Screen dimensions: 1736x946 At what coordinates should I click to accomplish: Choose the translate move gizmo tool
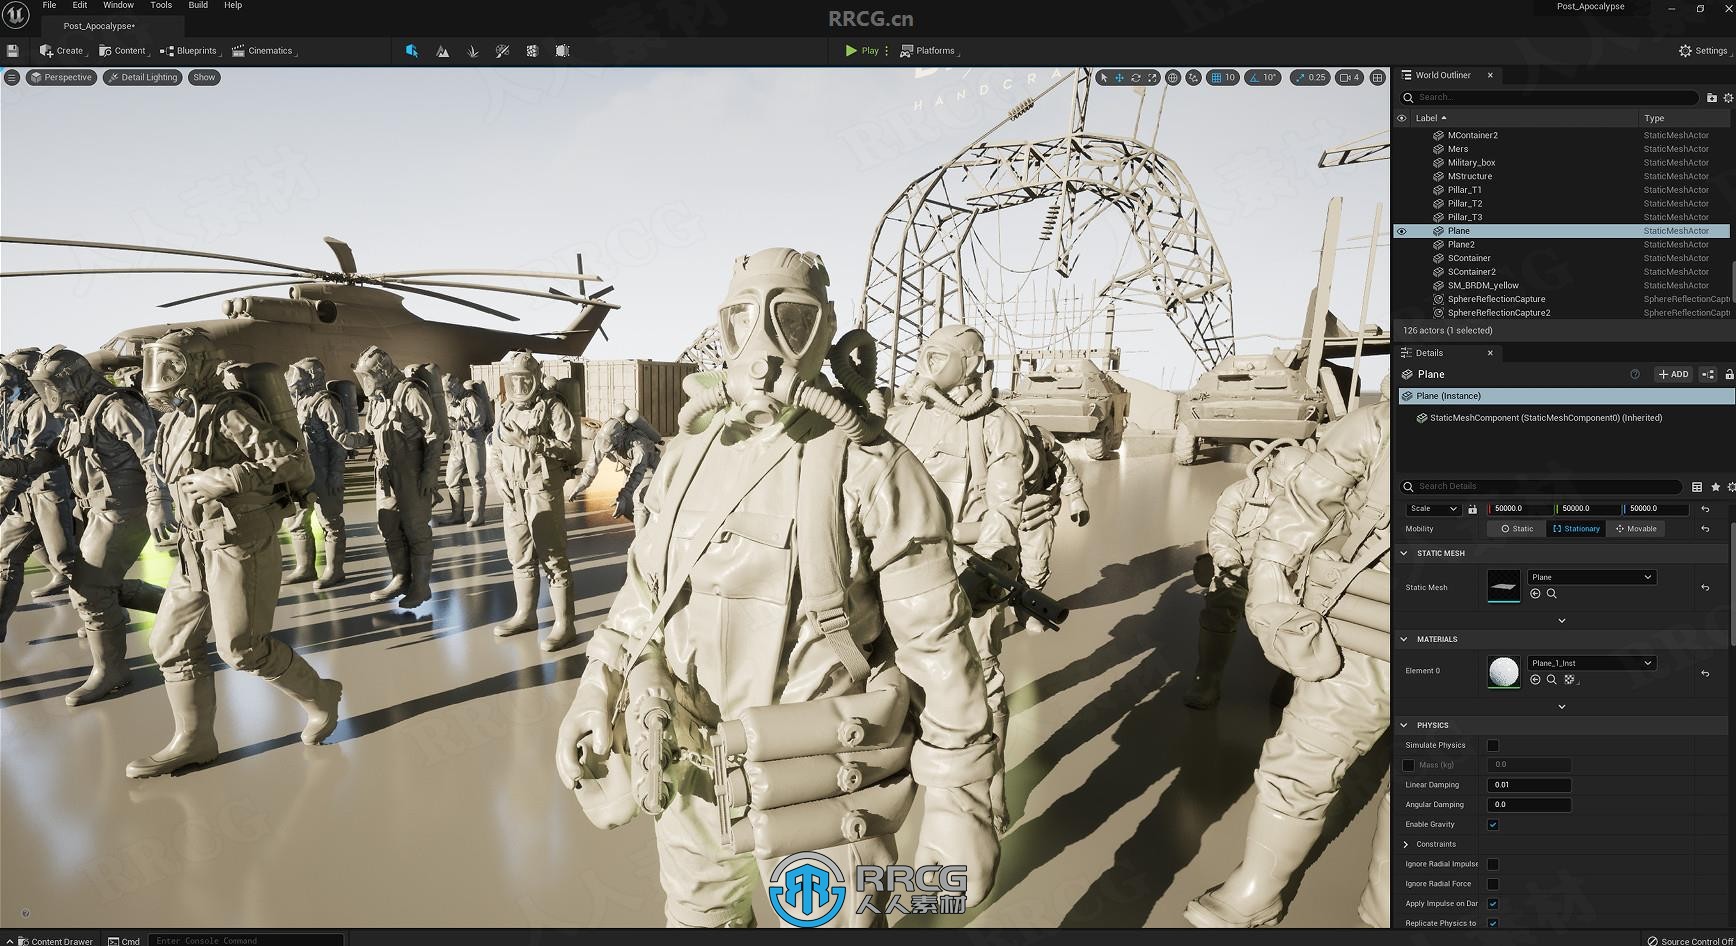click(x=1119, y=77)
